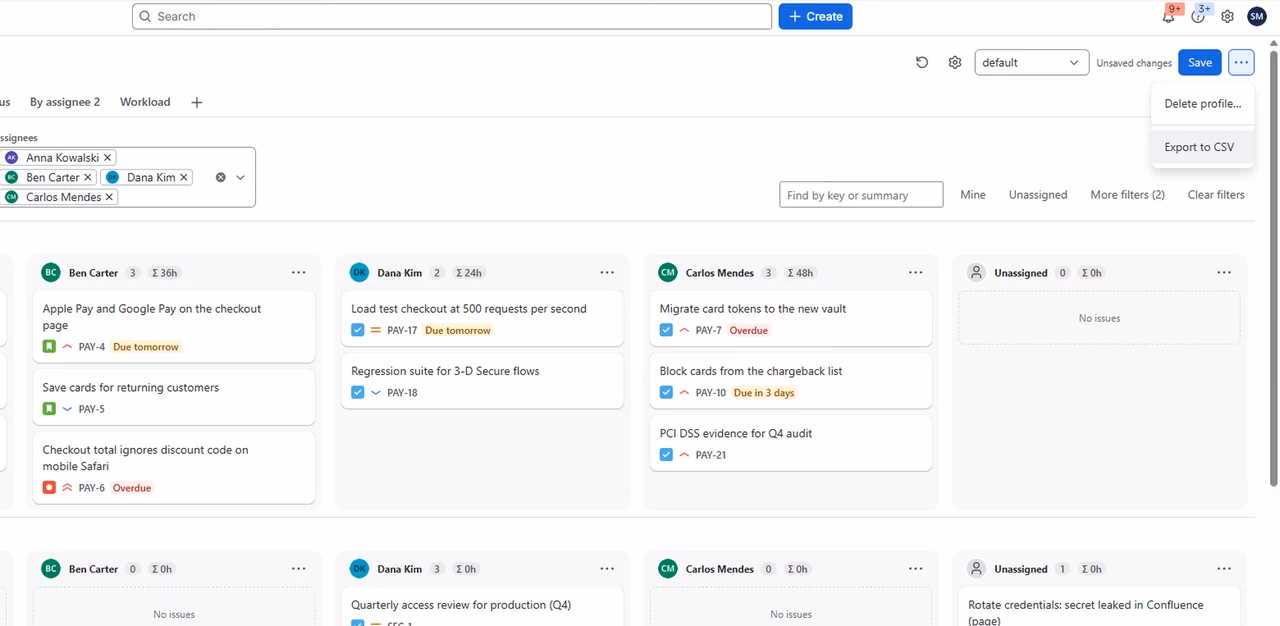
Task: Click the blue Create button
Action: click(x=815, y=16)
